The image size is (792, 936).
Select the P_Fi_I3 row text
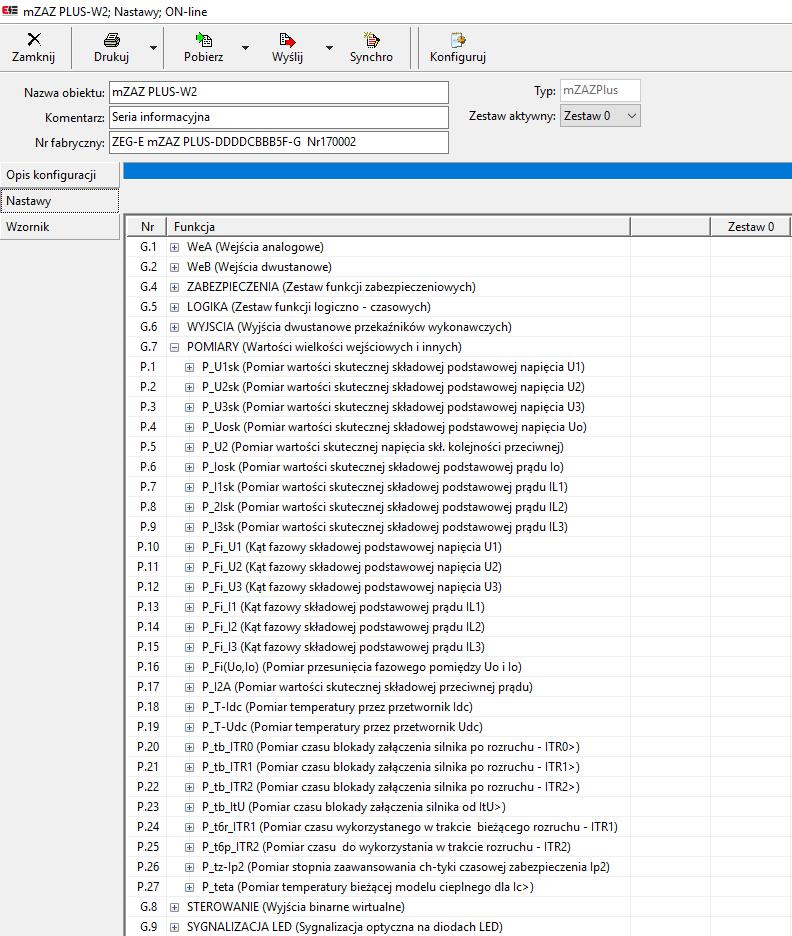(x=343, y=647)
